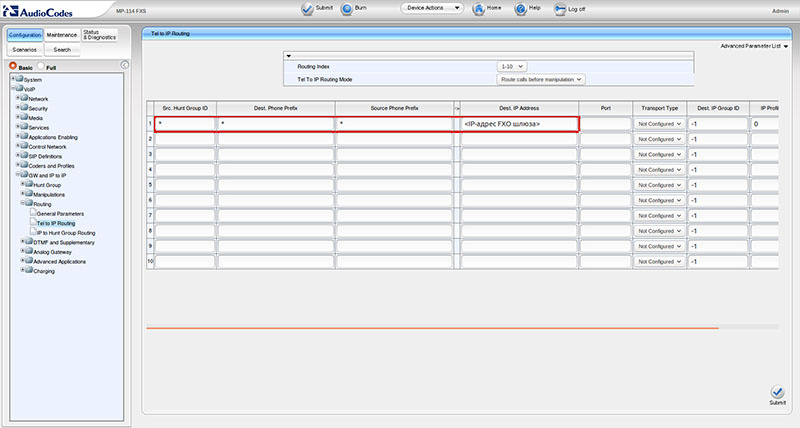Image resolution: width=800 pixels, height=428 pixels.
Task: Click Dest. Phone Prefix field in row 2
Action: tap(276, 139)
